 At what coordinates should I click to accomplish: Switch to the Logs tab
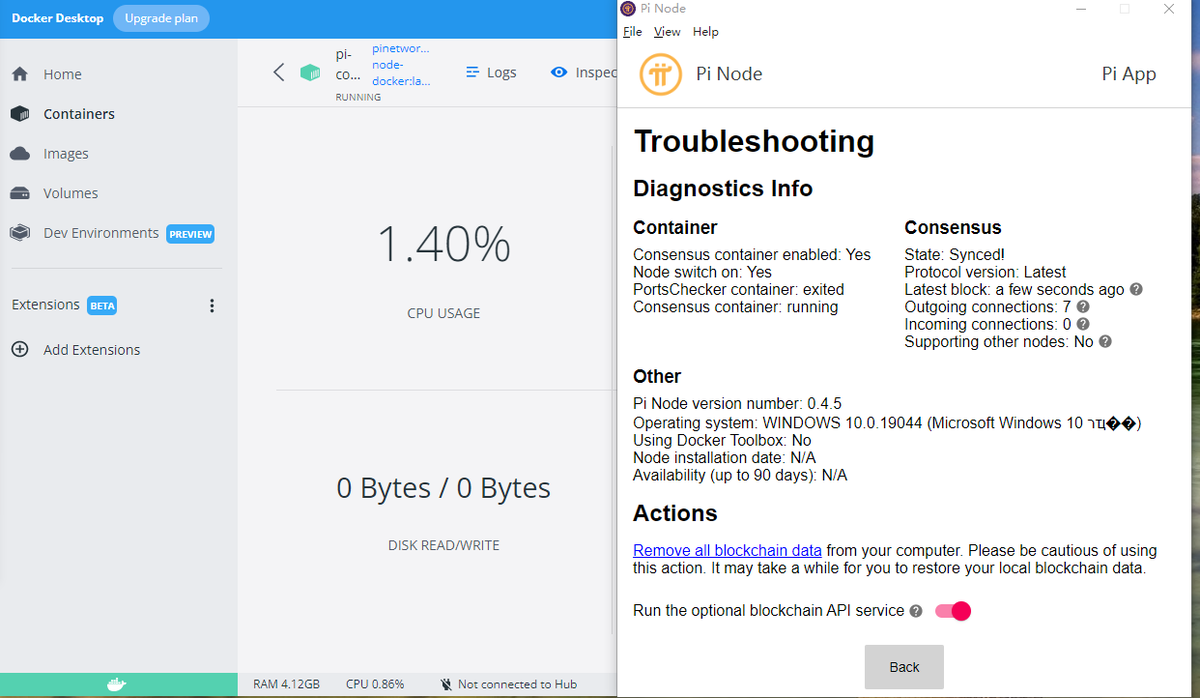click(x=491, y=72)
